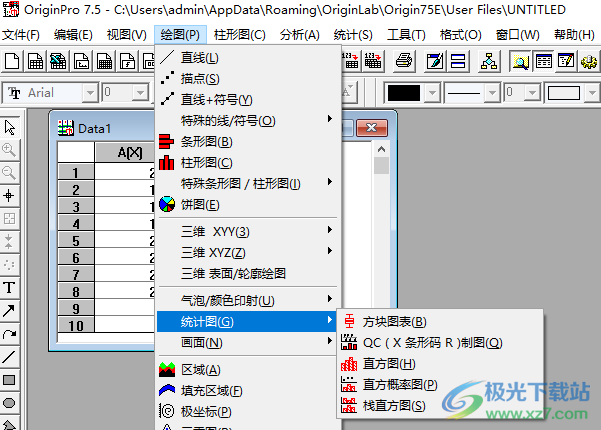Click the Import Multiple ASCII icon
This screenshot has height=430, width=601.
pos(373,61)
